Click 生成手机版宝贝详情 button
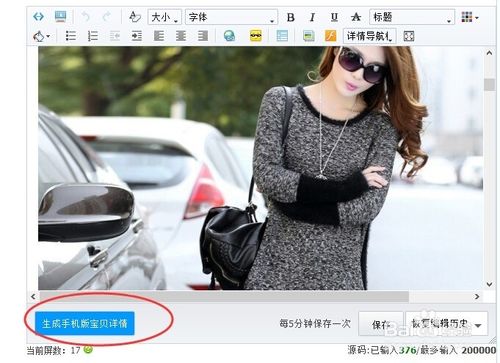This screenshot has height=363, width=500. tap(85, 323)
